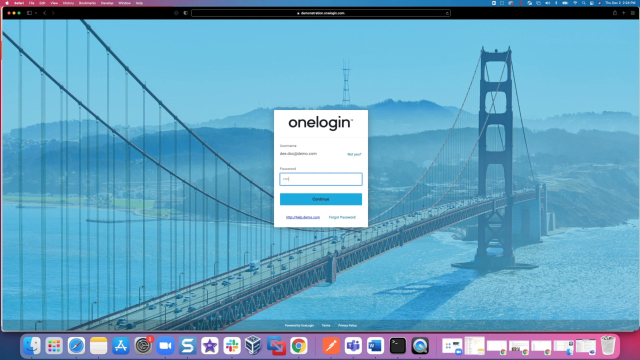Viewport: 640px width, 360px height.
Task: Open the orange pen app in dock
Action: click(x=331, y=346)
